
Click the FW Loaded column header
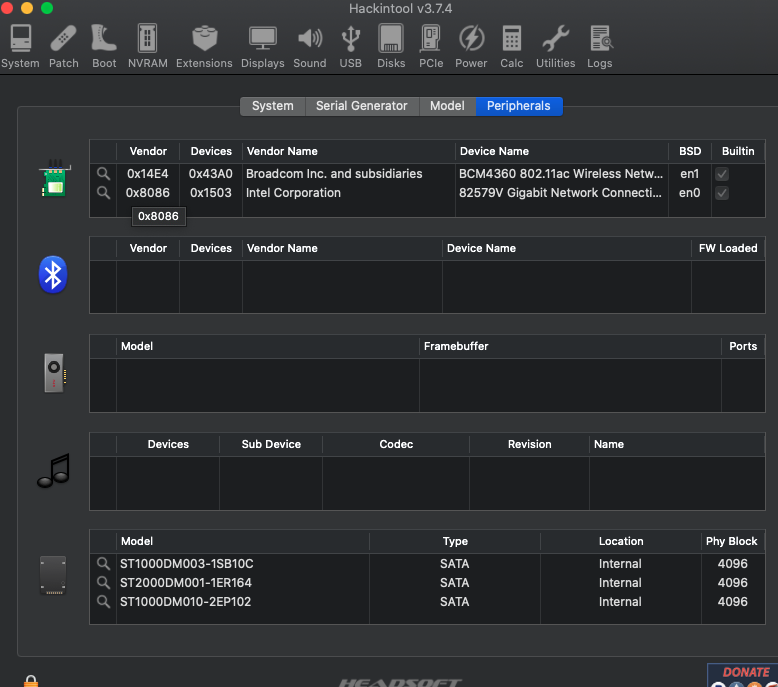click(728, 249)
